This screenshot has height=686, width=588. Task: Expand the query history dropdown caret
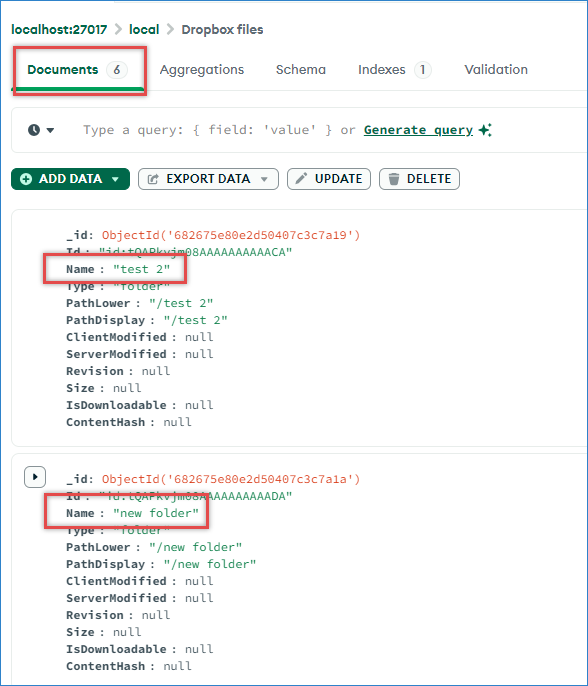[50, 130]
